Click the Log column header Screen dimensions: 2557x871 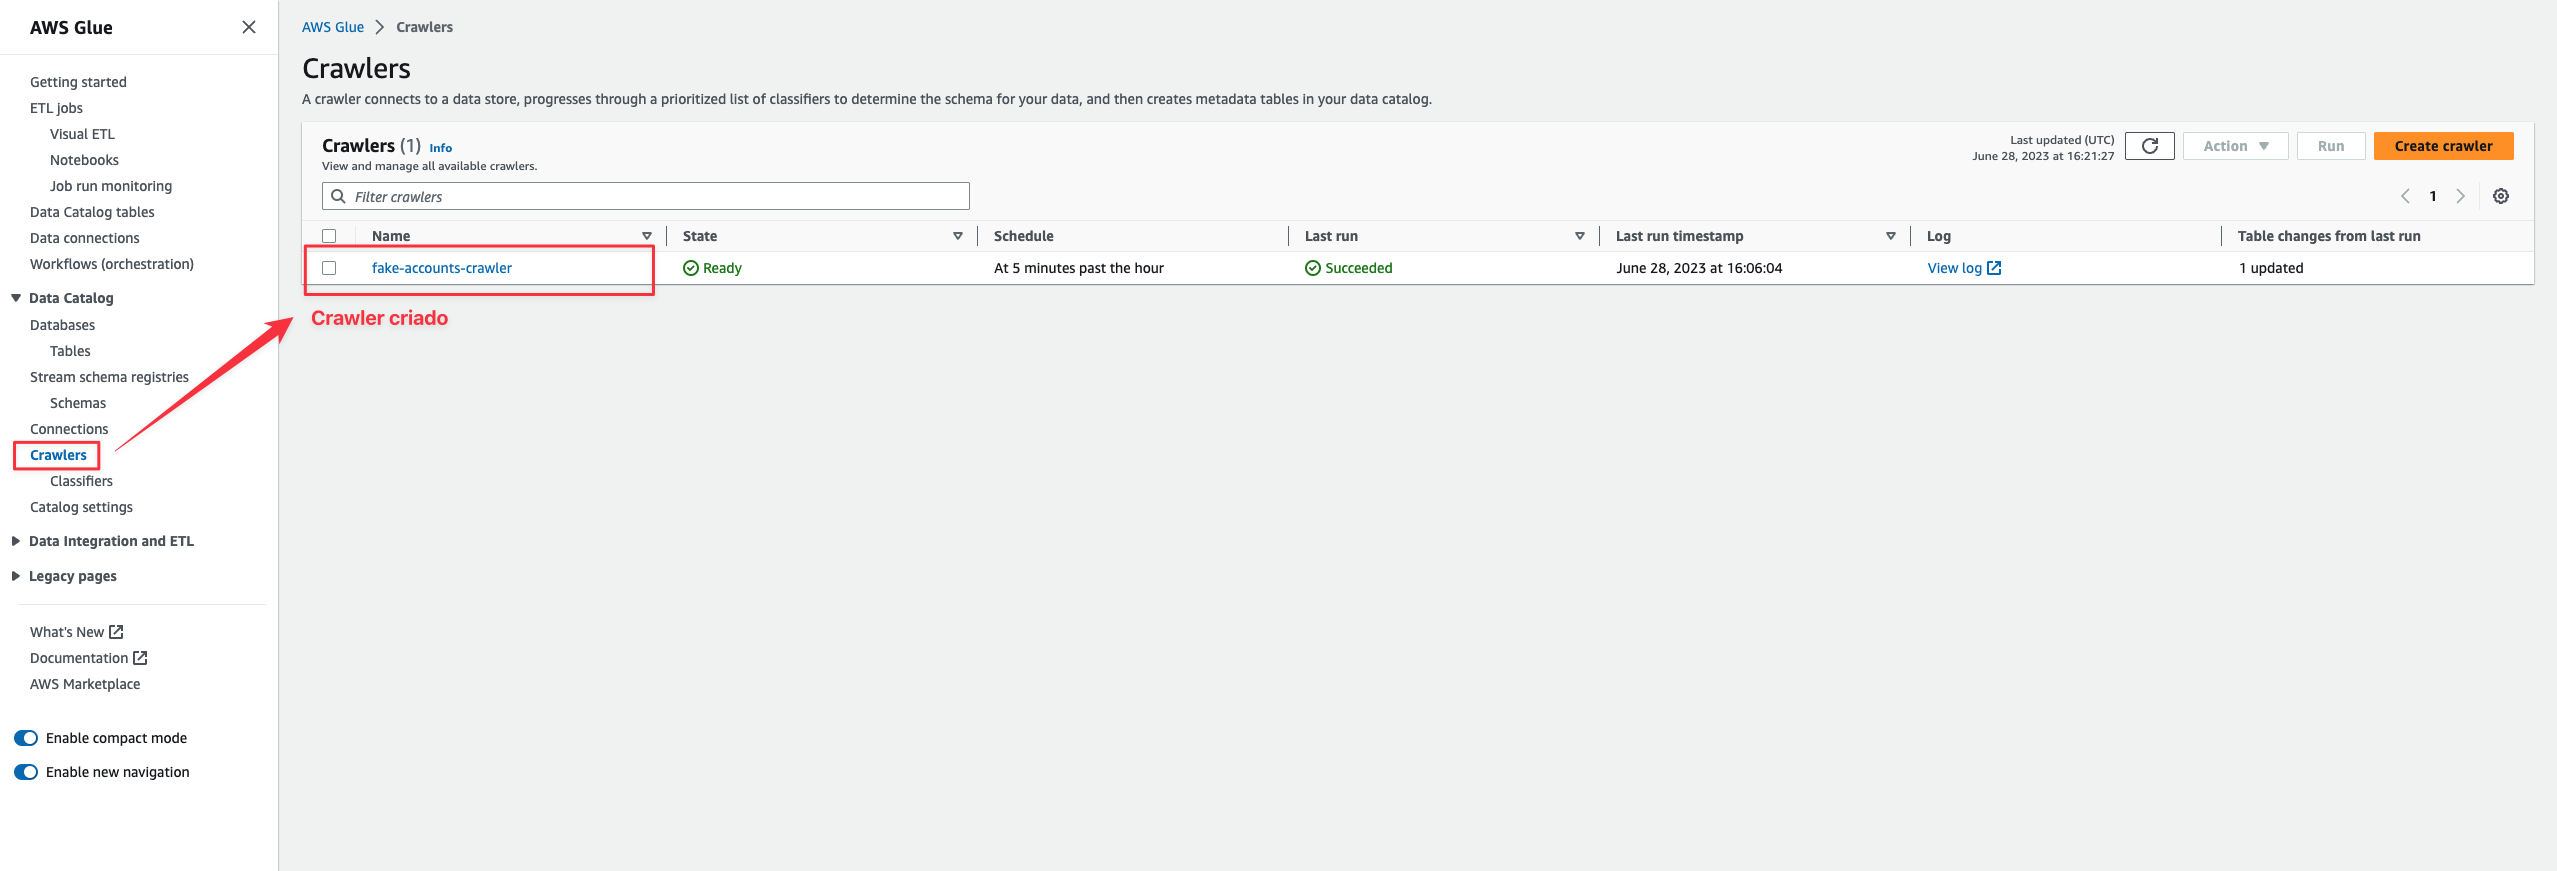coord(1938,236)
